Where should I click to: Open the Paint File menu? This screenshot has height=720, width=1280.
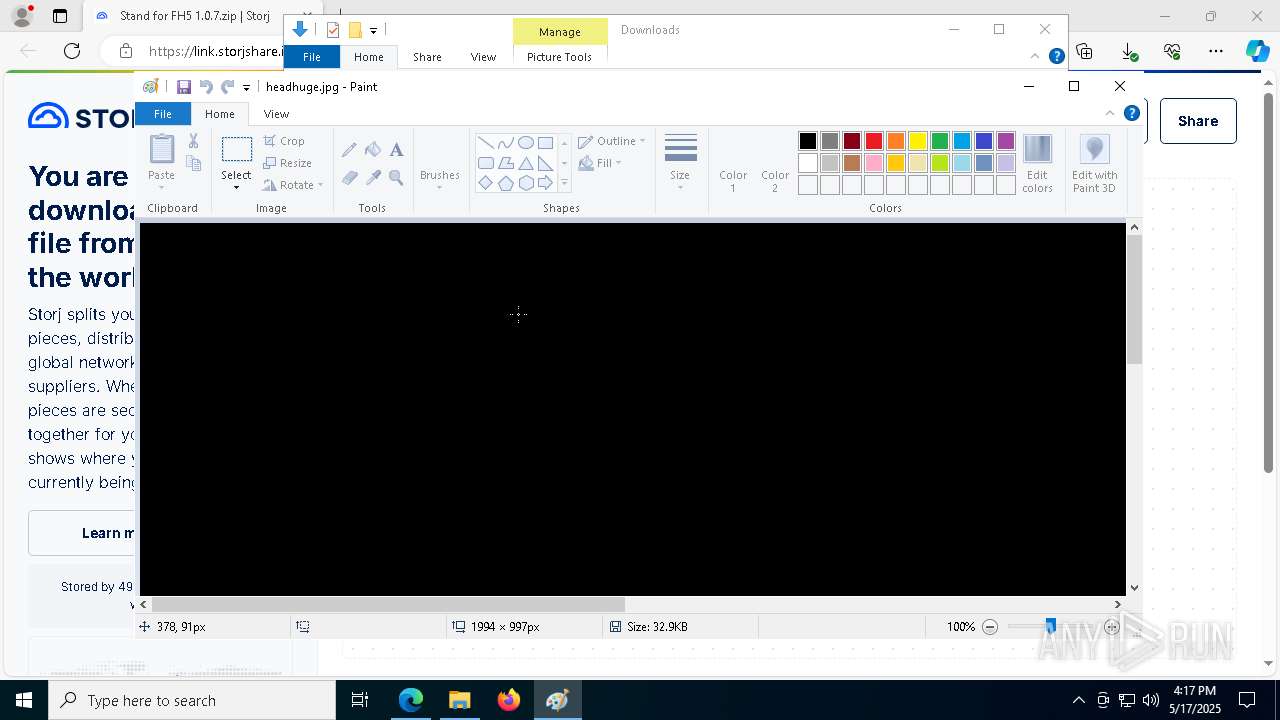click(x=162, y=114)
